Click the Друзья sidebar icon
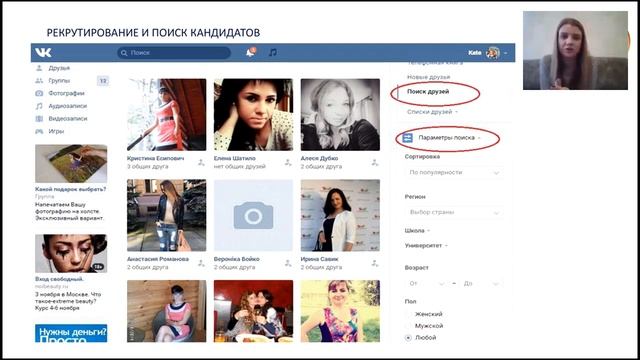This screenshot has width=640, height=360. 39,68
